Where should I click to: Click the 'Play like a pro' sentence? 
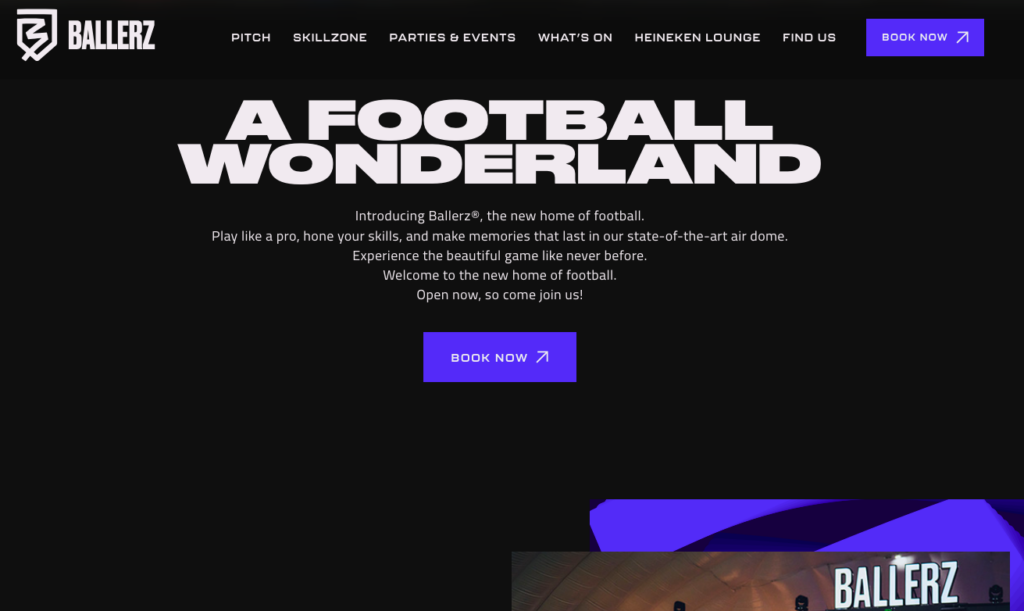(x=500, y=236)
